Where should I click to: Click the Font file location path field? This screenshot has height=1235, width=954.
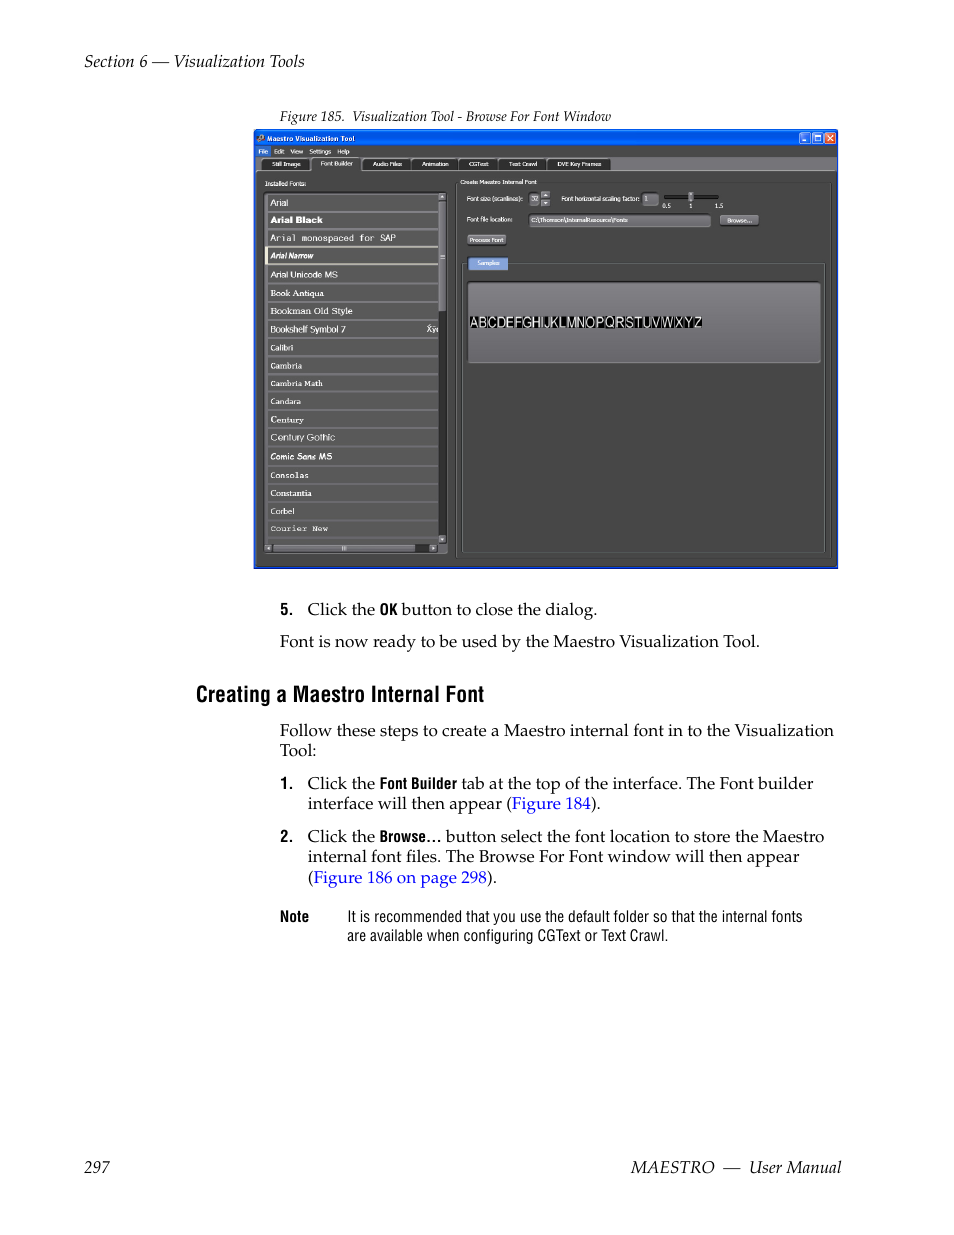619,220
